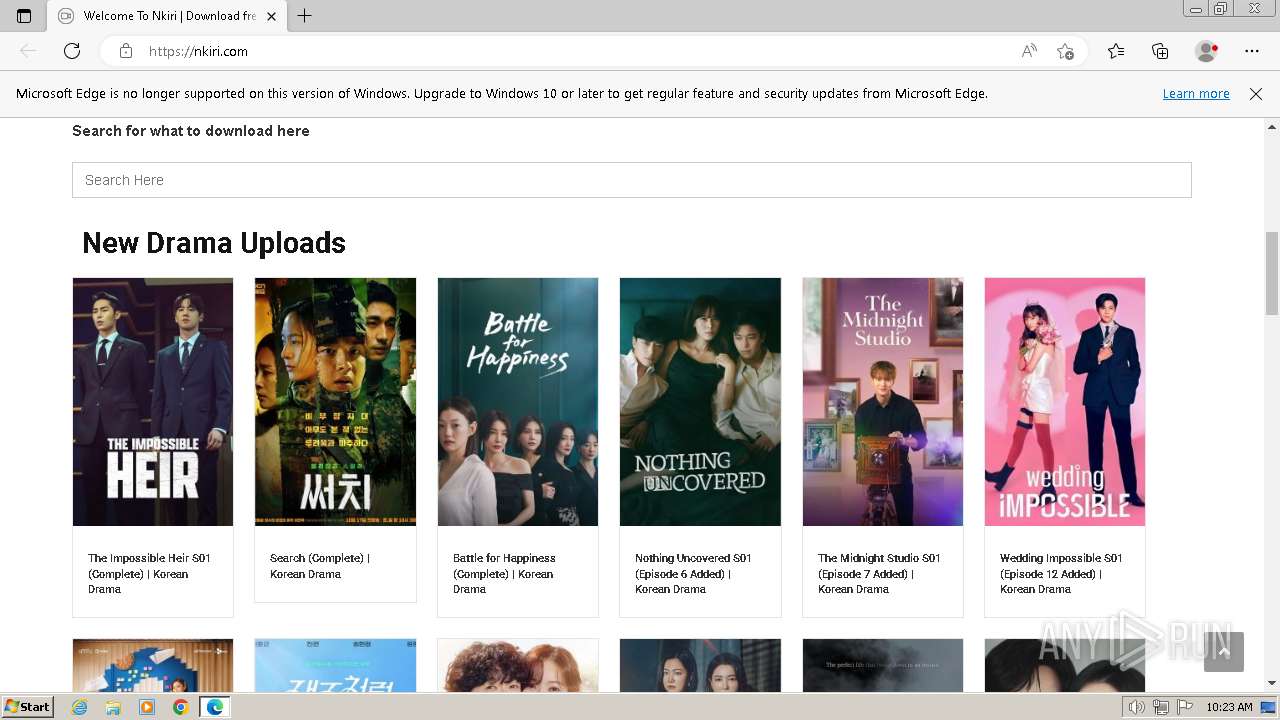Launch Windows Media Player from taskbar
Screen dimensions: 1280x720
(x=147, y=707)
